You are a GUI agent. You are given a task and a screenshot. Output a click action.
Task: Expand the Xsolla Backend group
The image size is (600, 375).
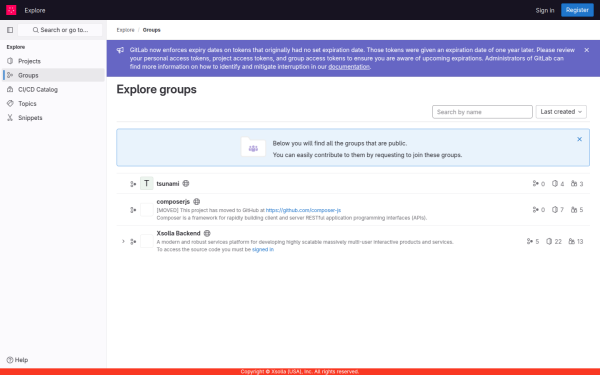123,241
